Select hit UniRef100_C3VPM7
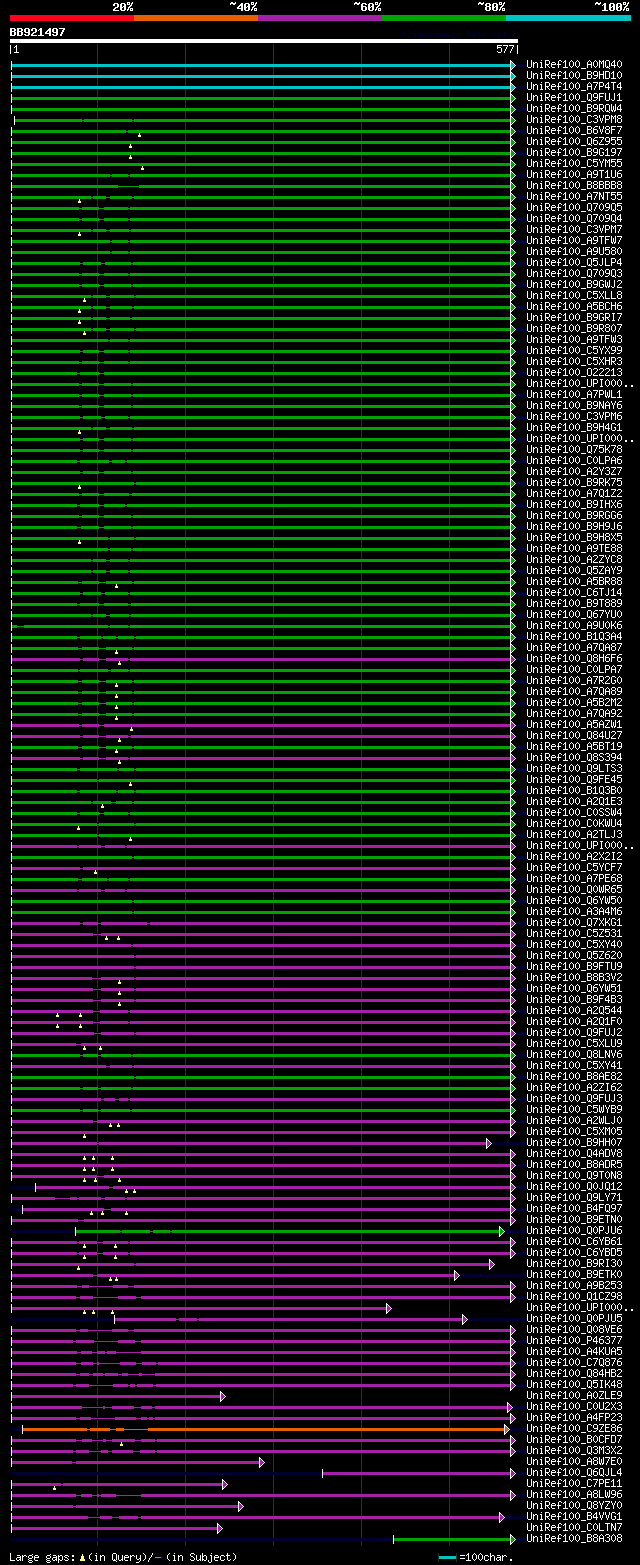 pos(574,230)
